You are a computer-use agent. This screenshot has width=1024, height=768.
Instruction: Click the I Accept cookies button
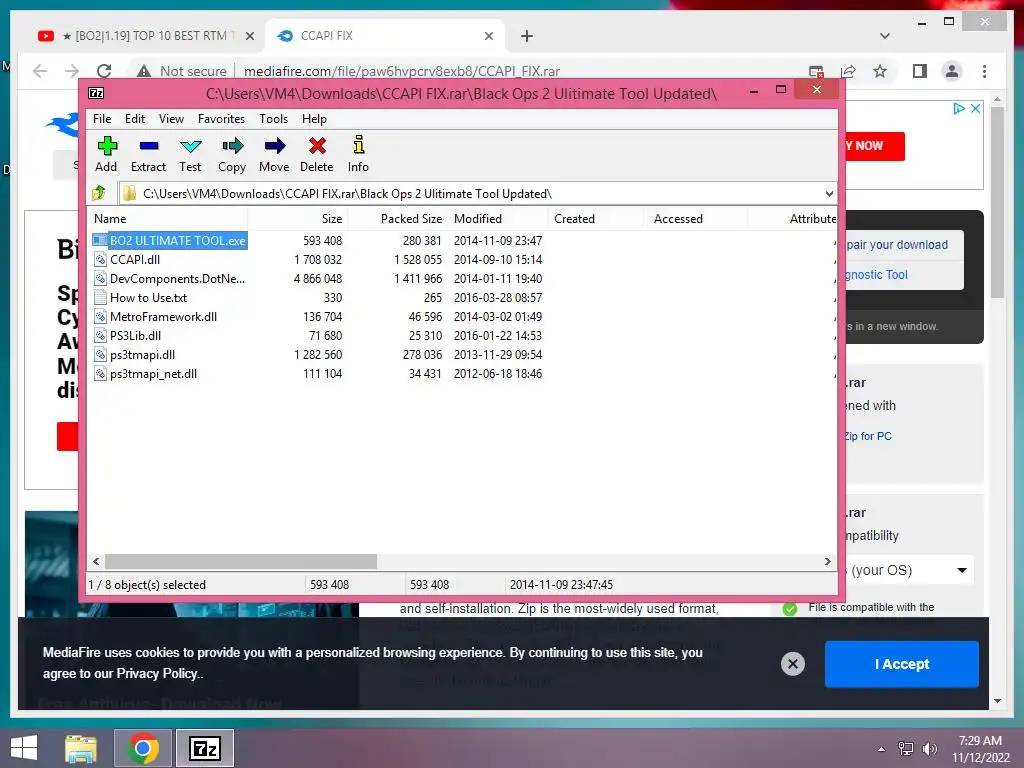pos(901,664)
